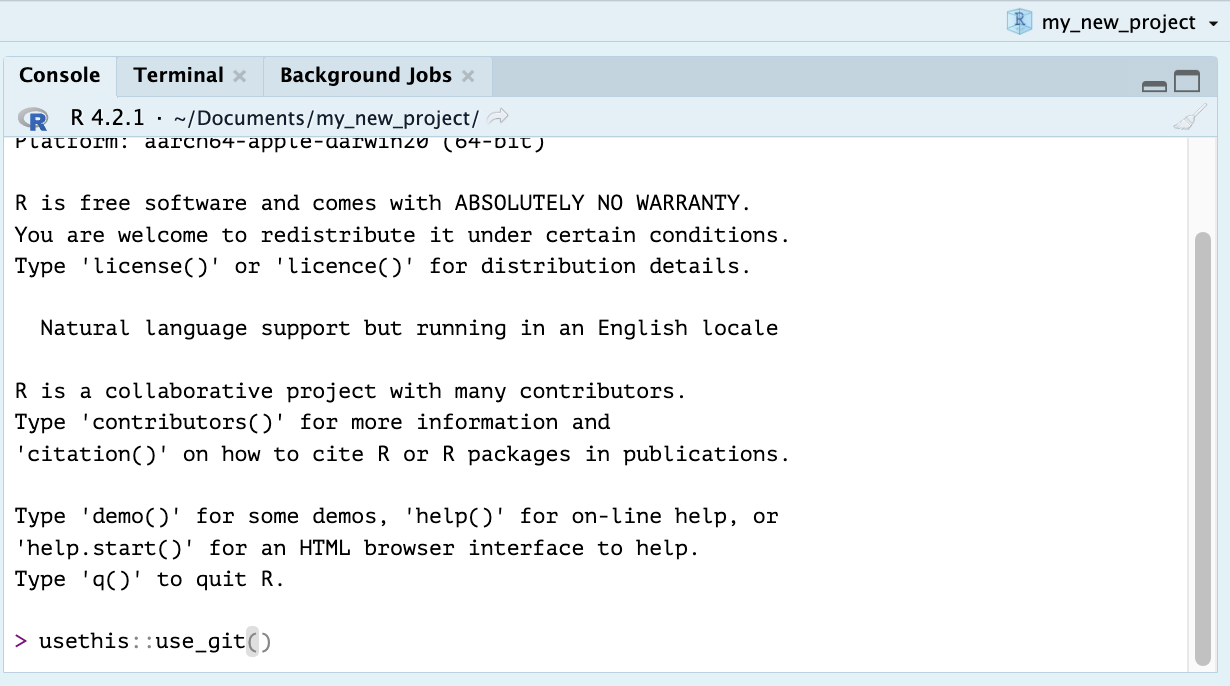Maximize the console pane
1230x686 pixels.
[1187, 82]
